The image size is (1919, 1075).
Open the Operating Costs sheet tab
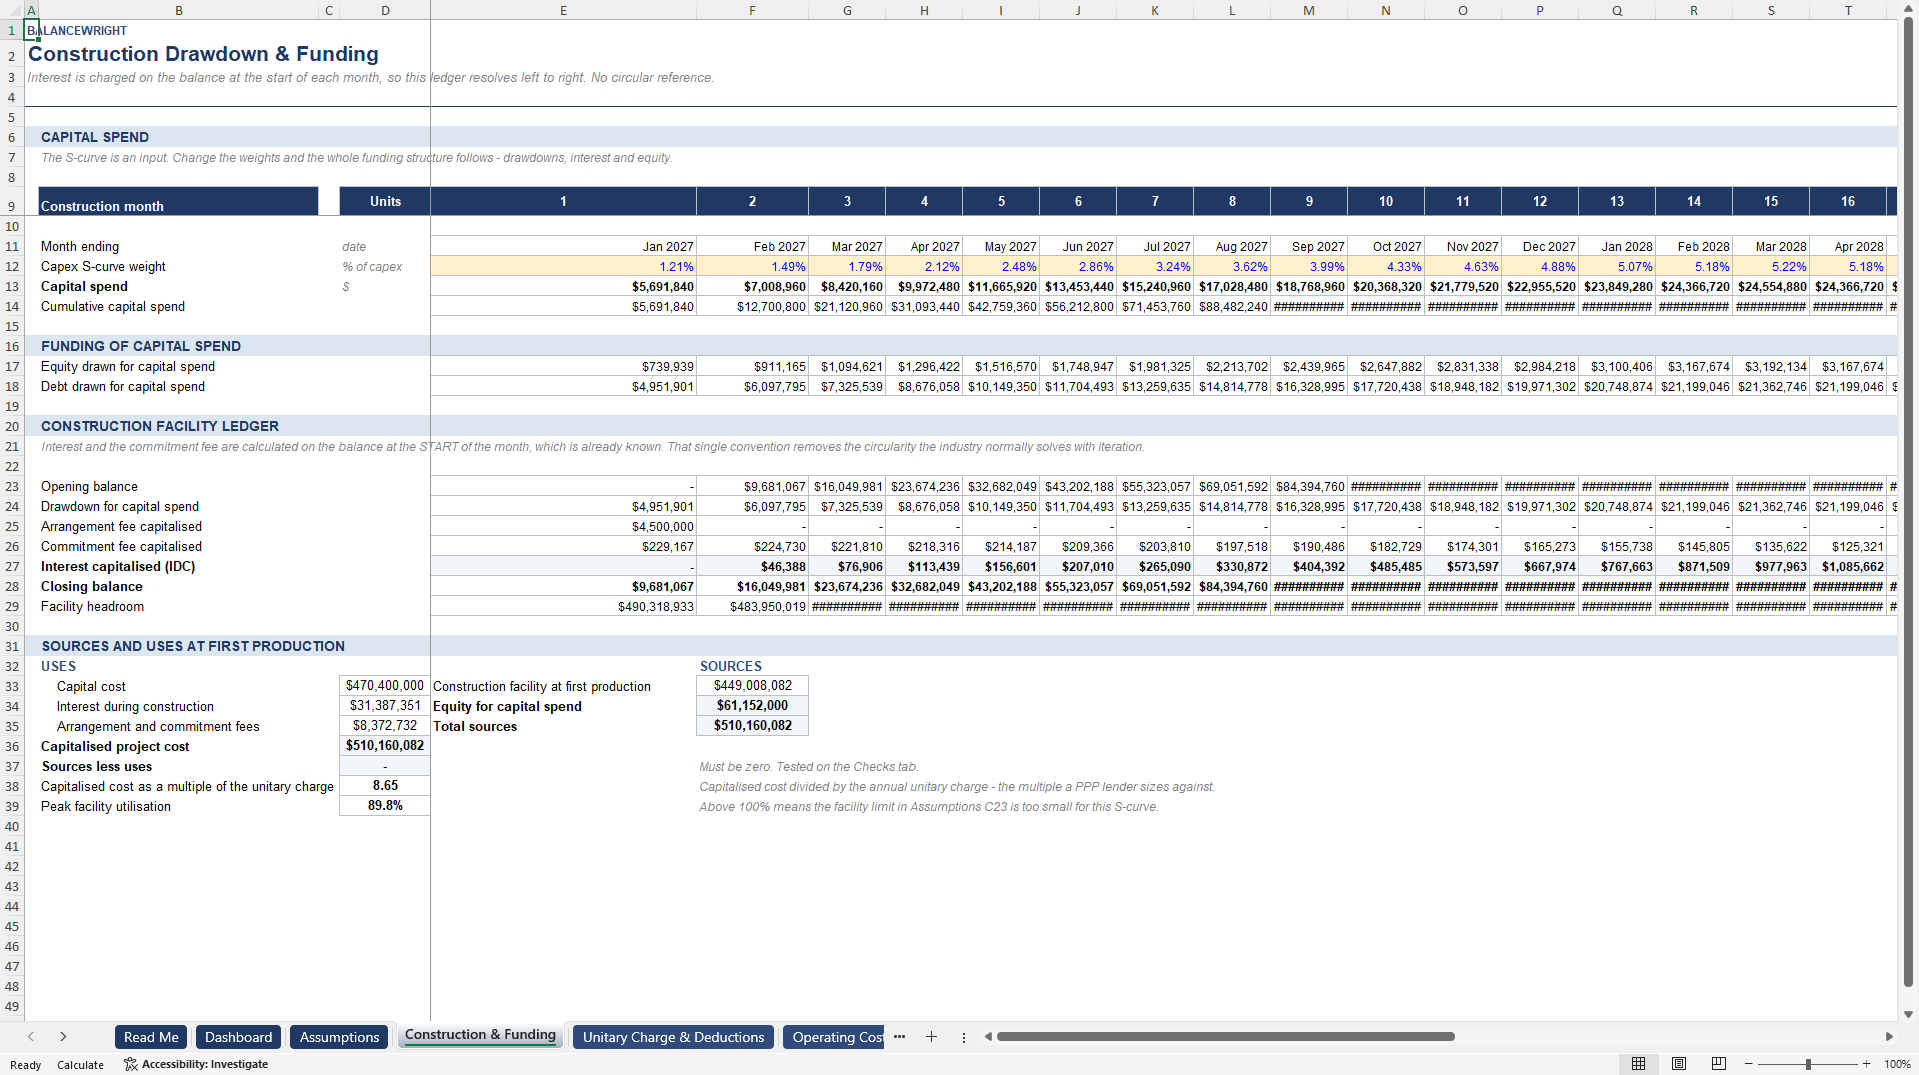836,1037
